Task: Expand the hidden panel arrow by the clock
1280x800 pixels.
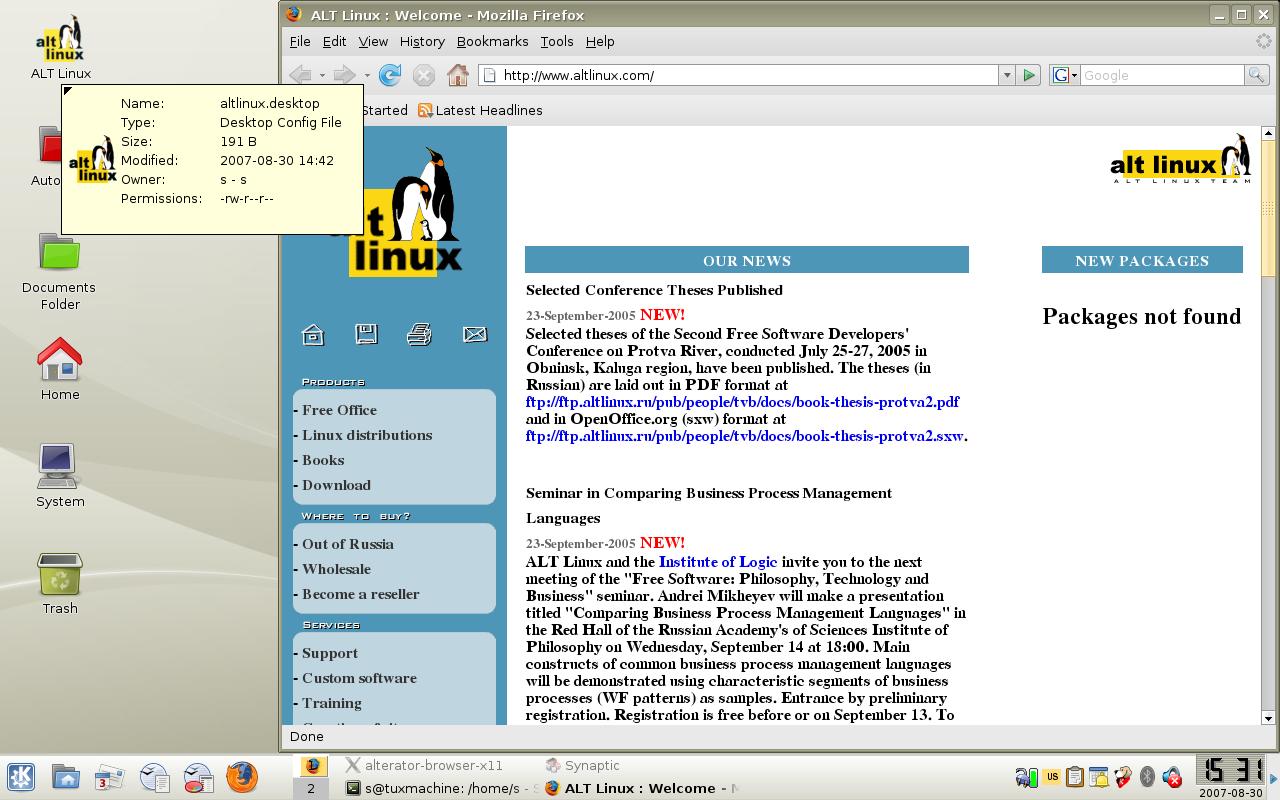Action: 1274,777
